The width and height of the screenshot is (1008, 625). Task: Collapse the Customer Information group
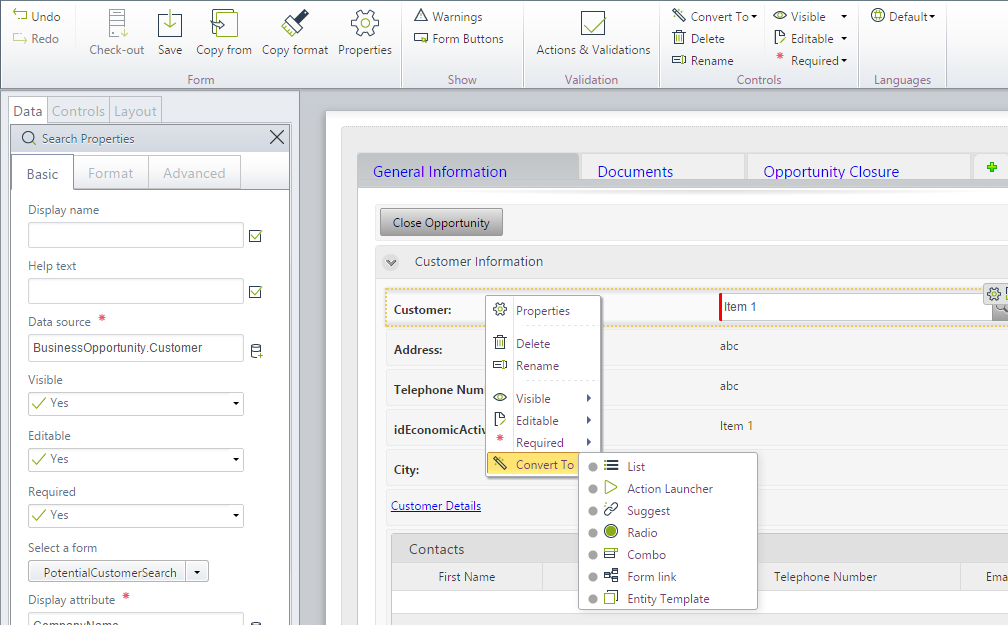tap(390, 262)
